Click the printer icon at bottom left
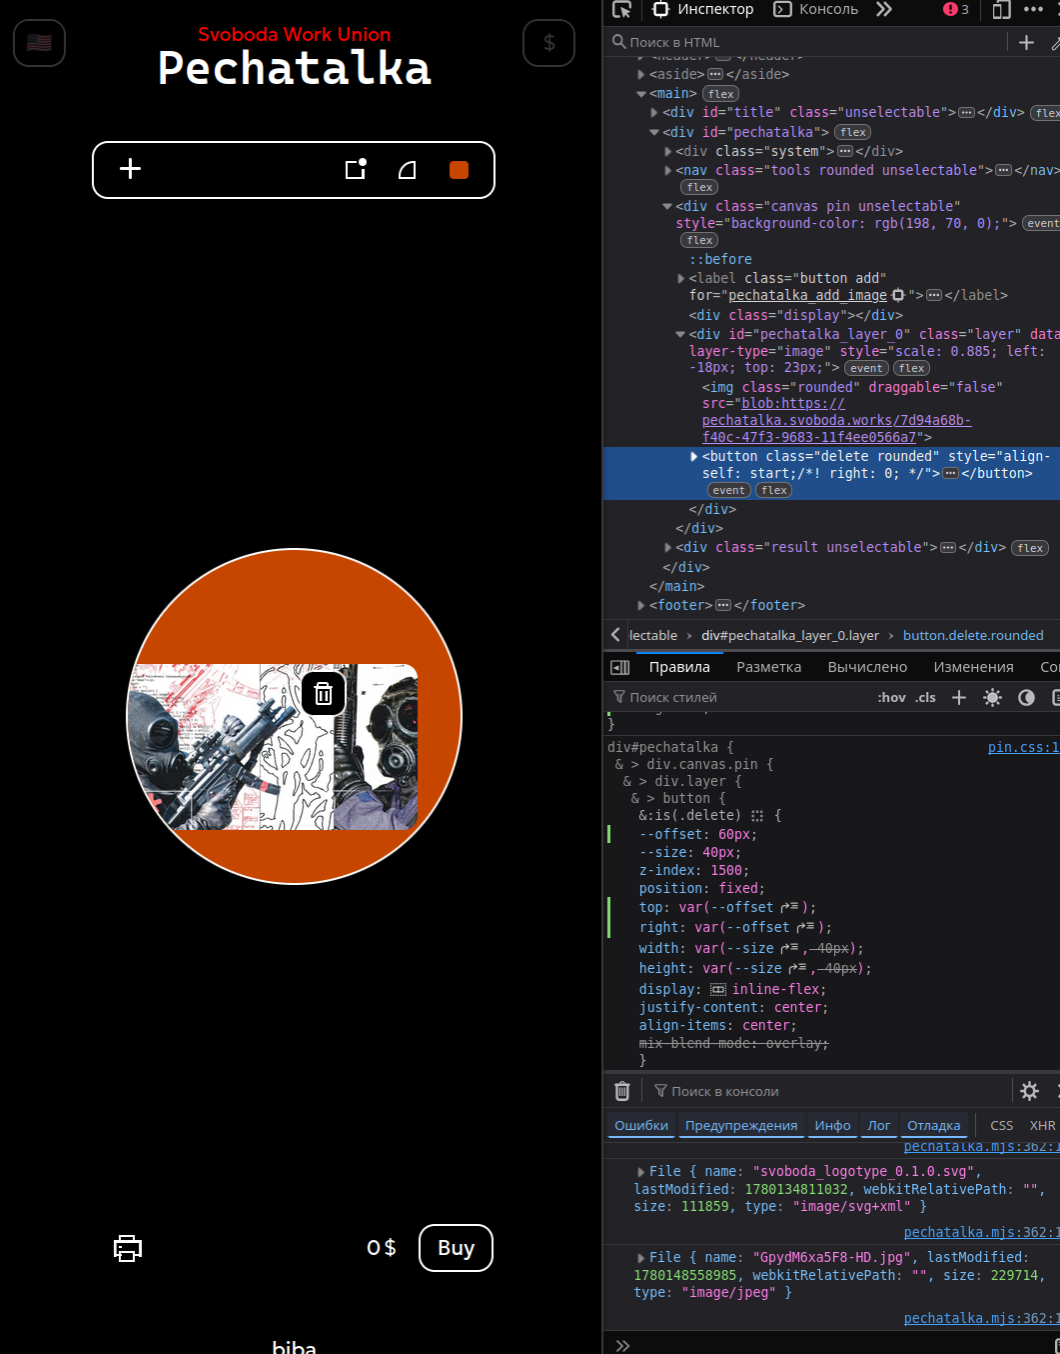 tap(128, 1248)
